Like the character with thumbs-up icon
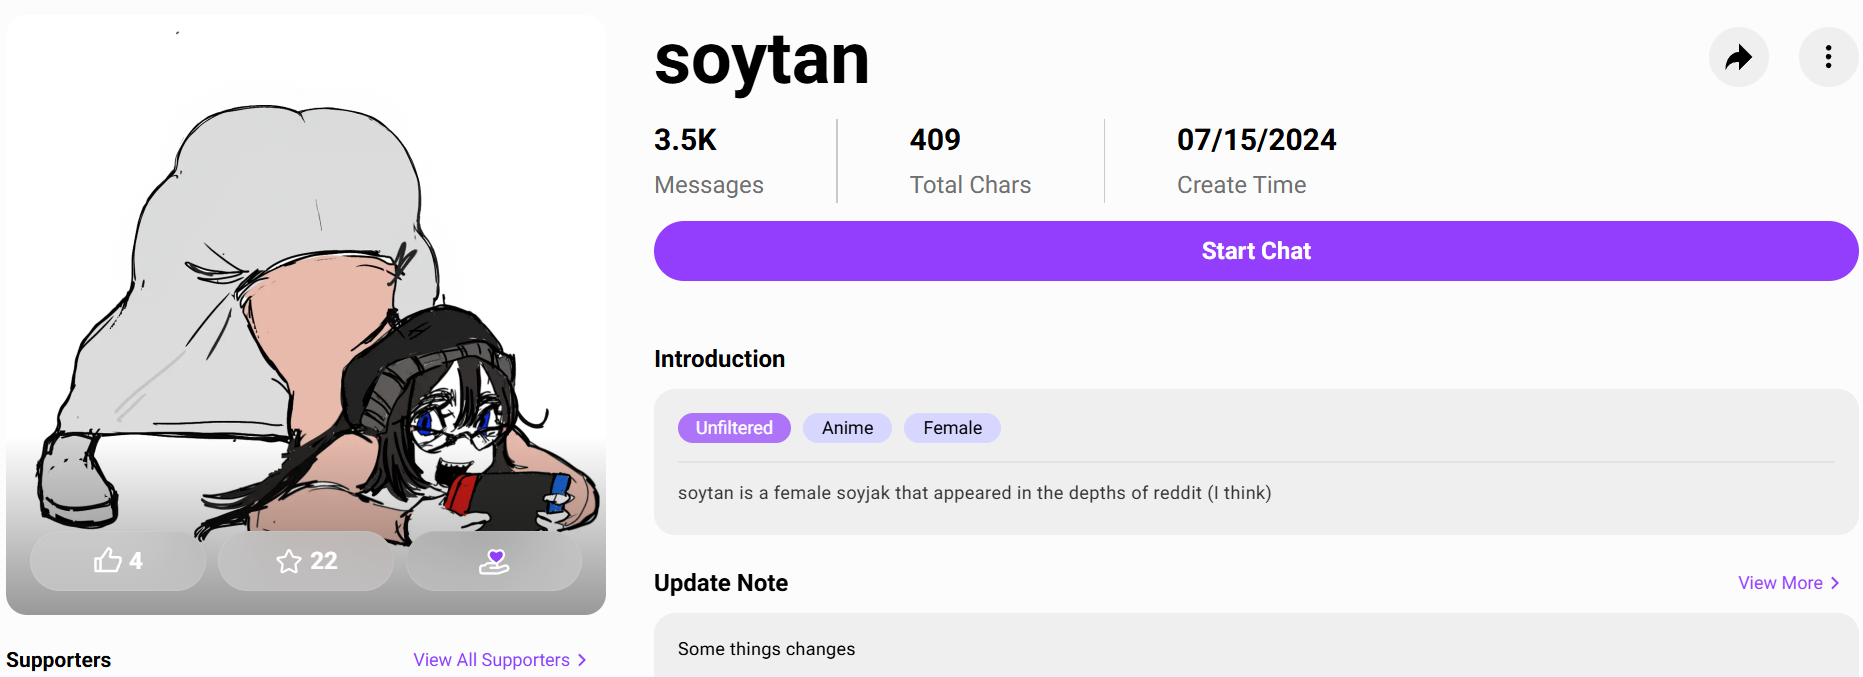 118,561
